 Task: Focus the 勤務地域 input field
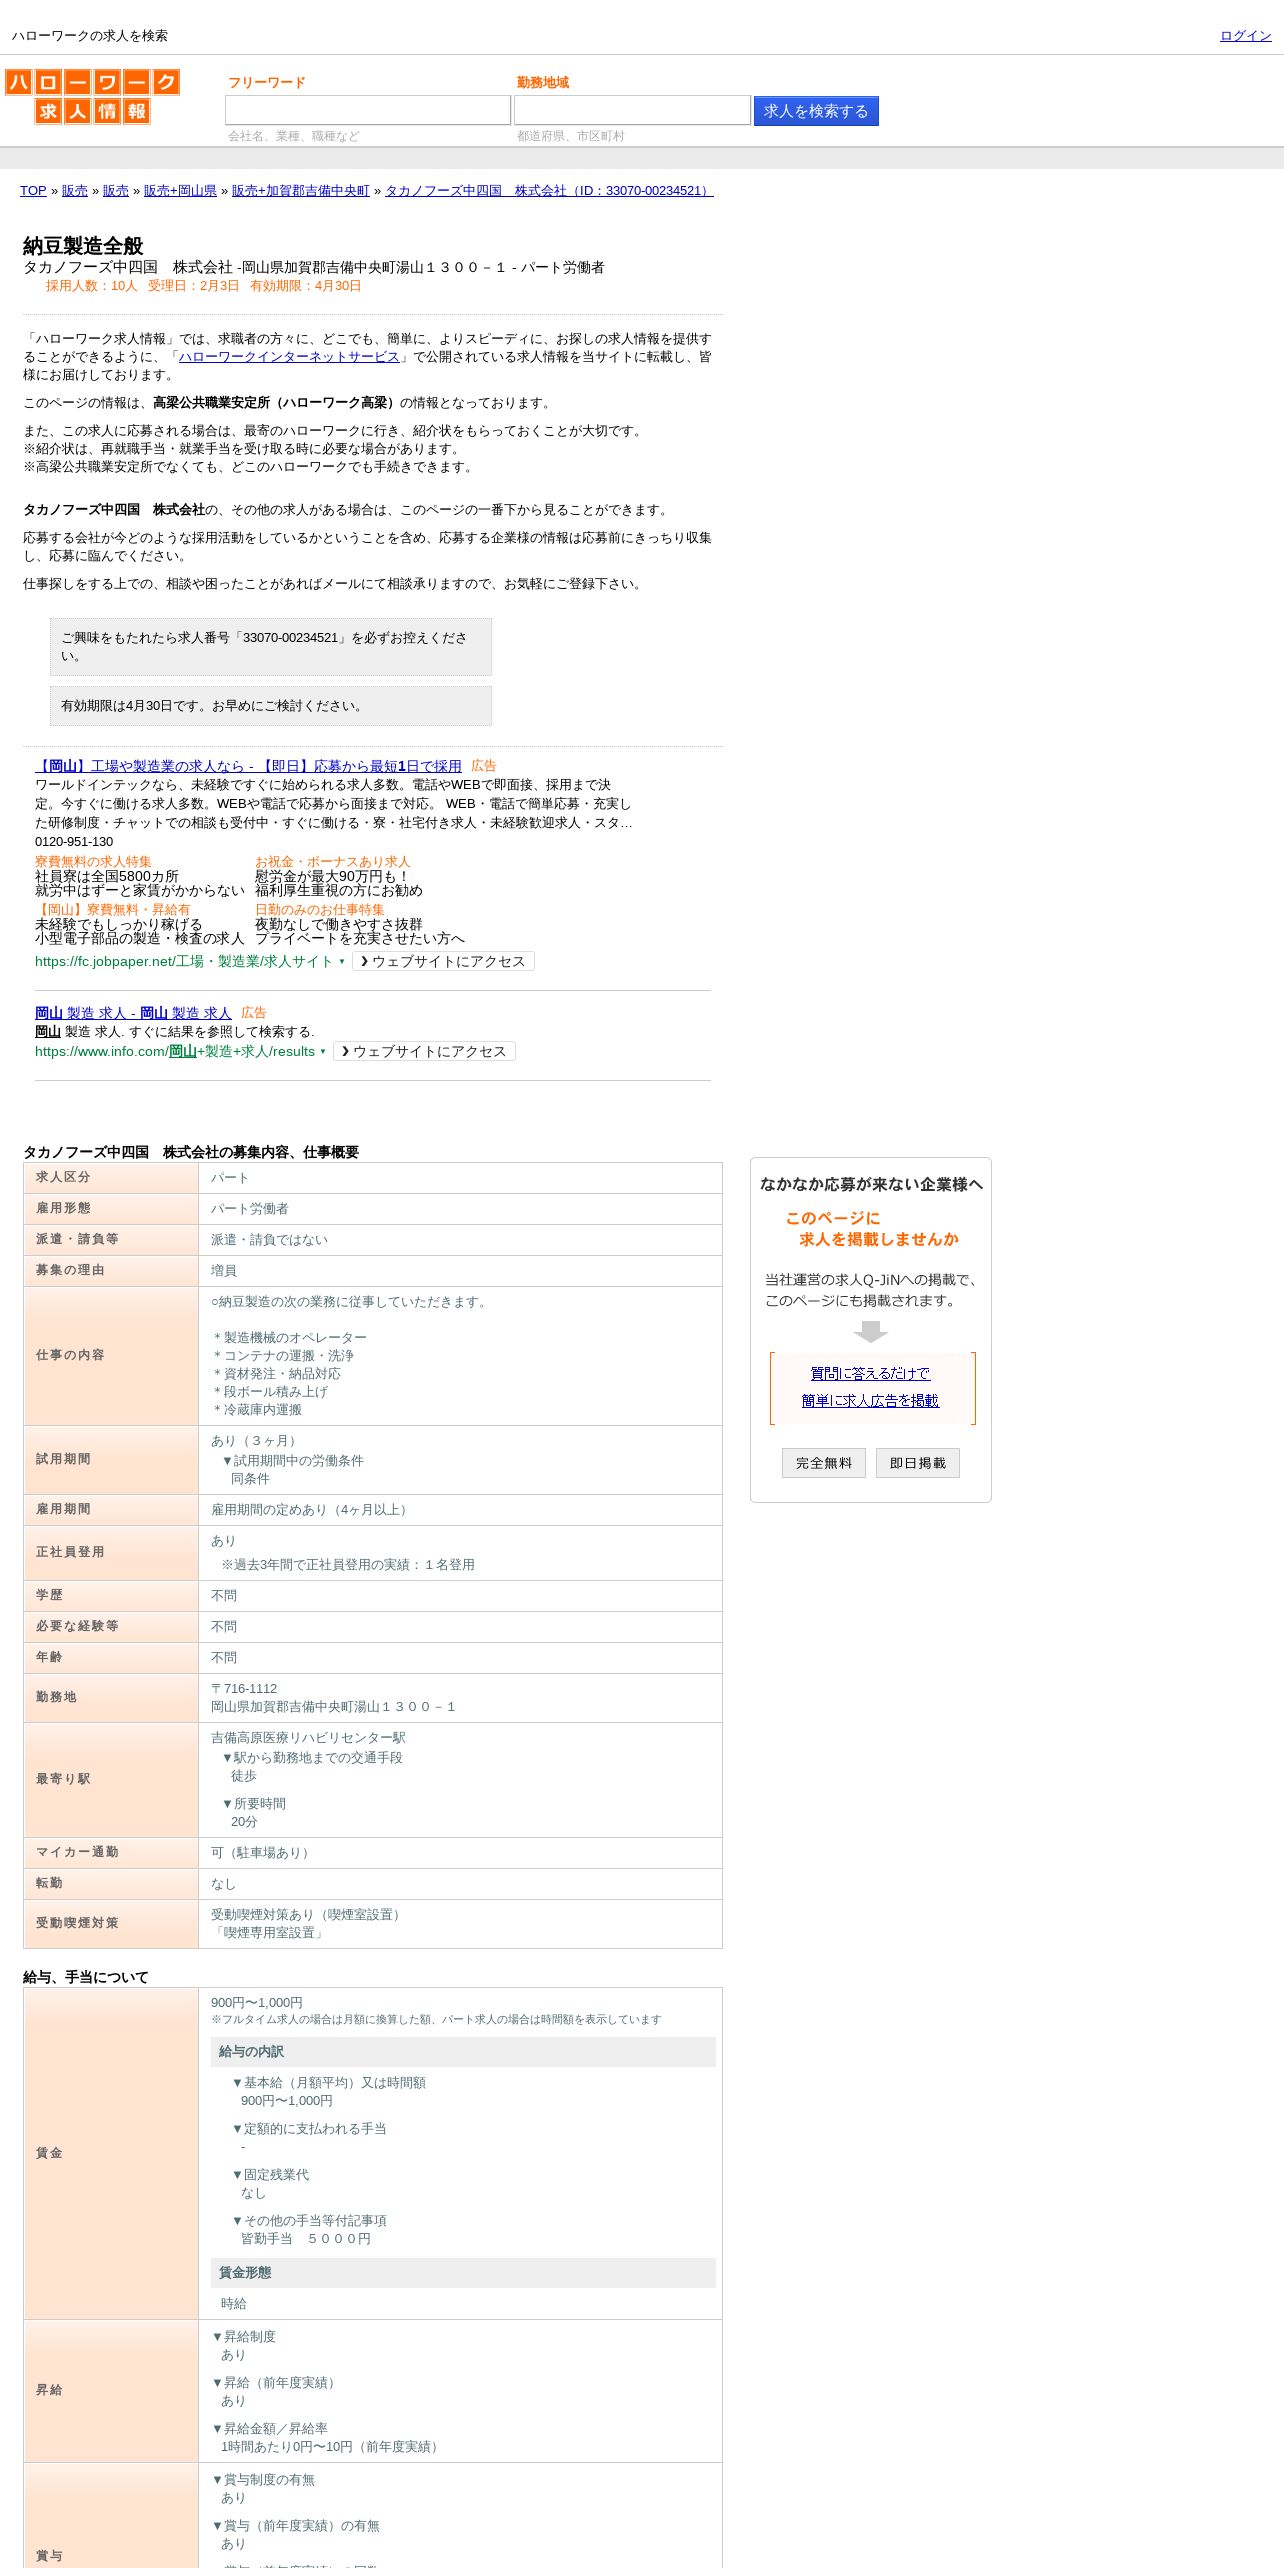click(632, 110)
